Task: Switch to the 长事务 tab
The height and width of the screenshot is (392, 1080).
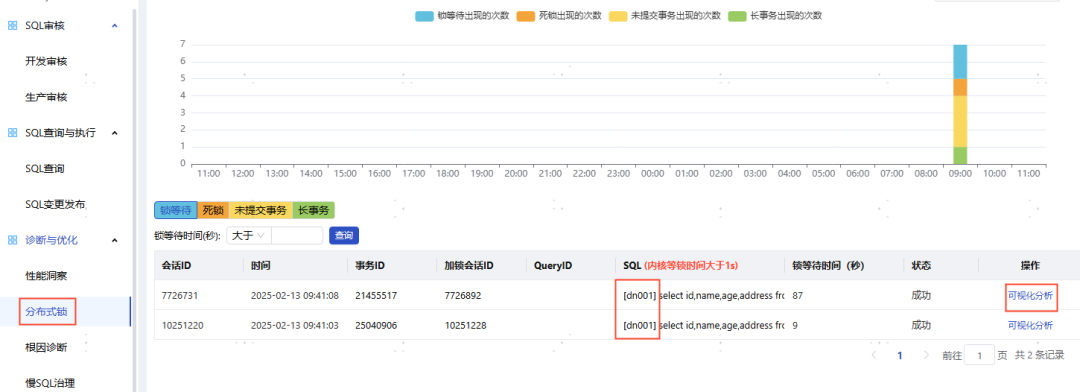Action: pos(313,210)
